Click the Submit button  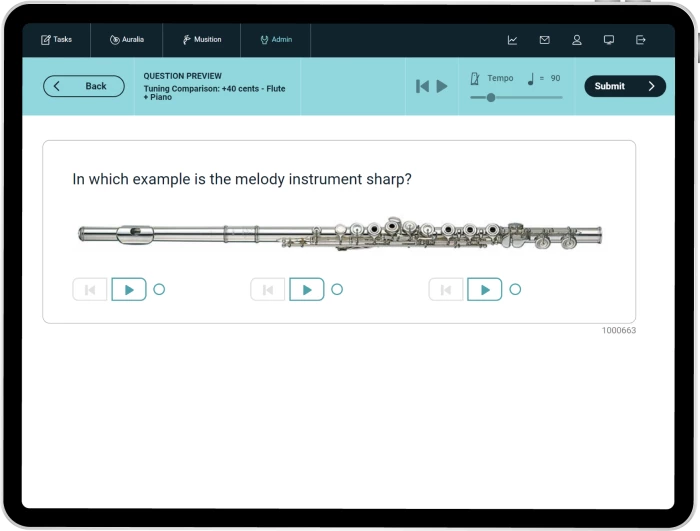pos(624,86)
